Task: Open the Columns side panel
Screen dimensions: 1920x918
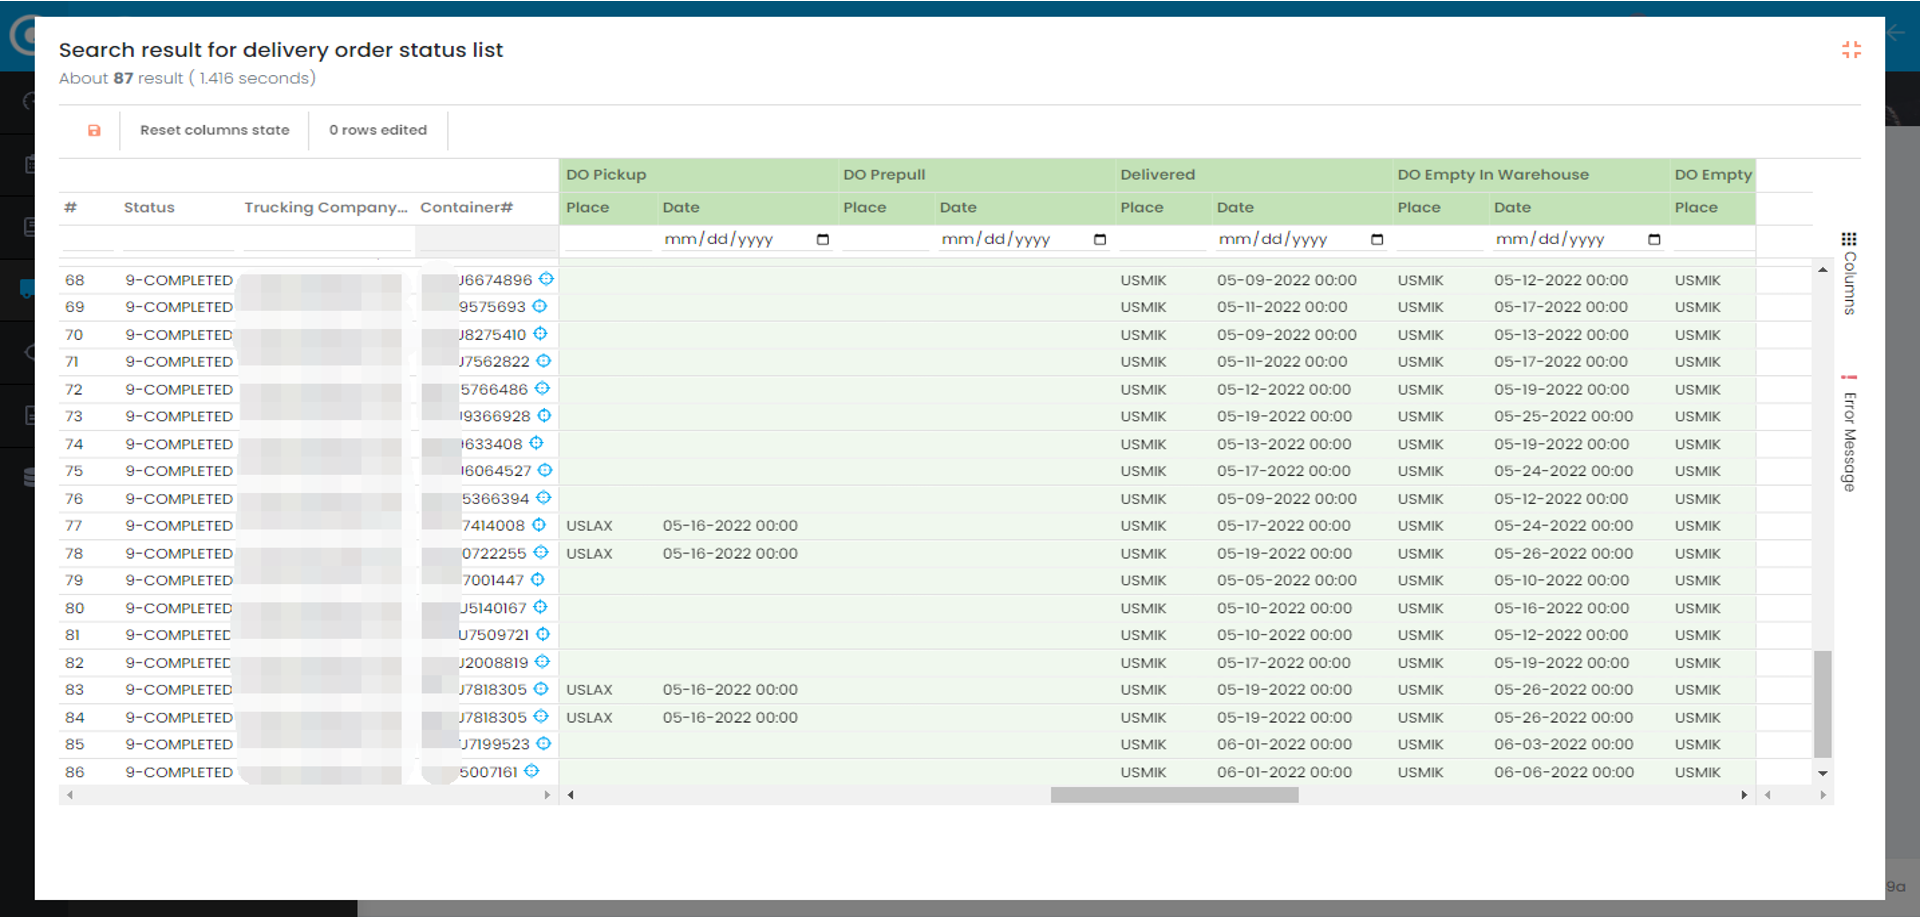Action: point(1849,273)
